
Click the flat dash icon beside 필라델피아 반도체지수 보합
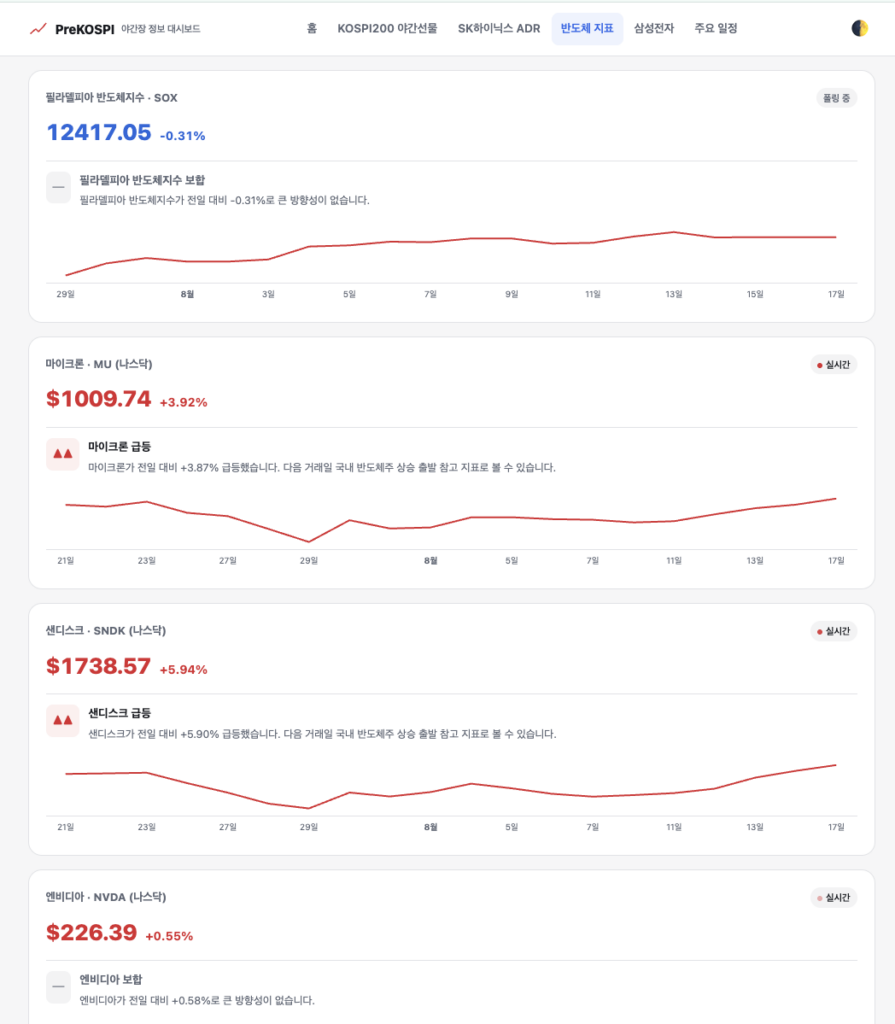click(58, 187)
